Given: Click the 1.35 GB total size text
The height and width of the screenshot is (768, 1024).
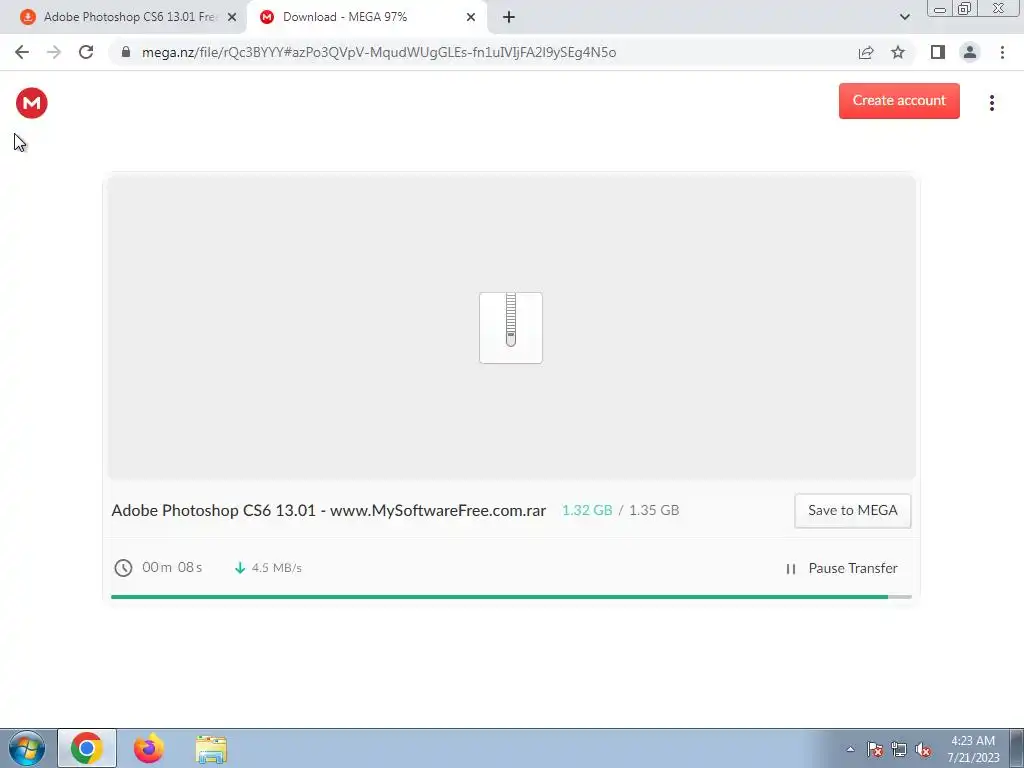Looking at the screenshot, I should (x=654, y=510).
